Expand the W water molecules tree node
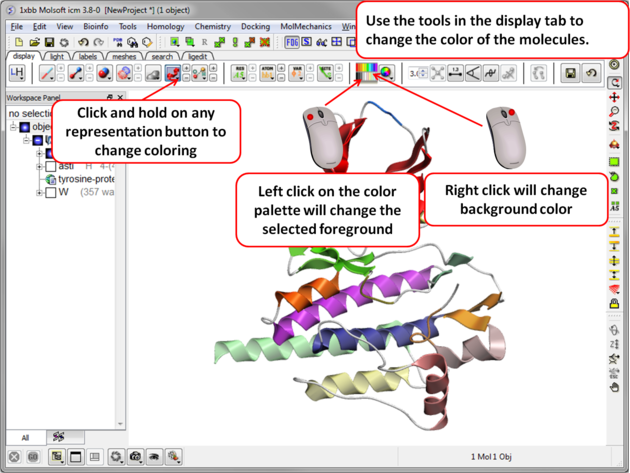Image resolution: width=630 pixels, height=473 pixels. [39, 192]
